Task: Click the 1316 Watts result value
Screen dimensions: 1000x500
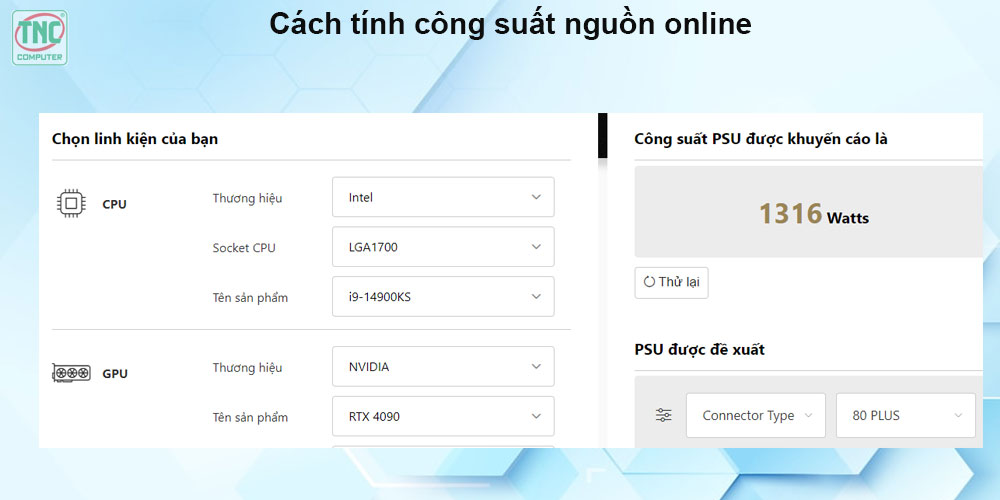Action: (x=813, y=214)
